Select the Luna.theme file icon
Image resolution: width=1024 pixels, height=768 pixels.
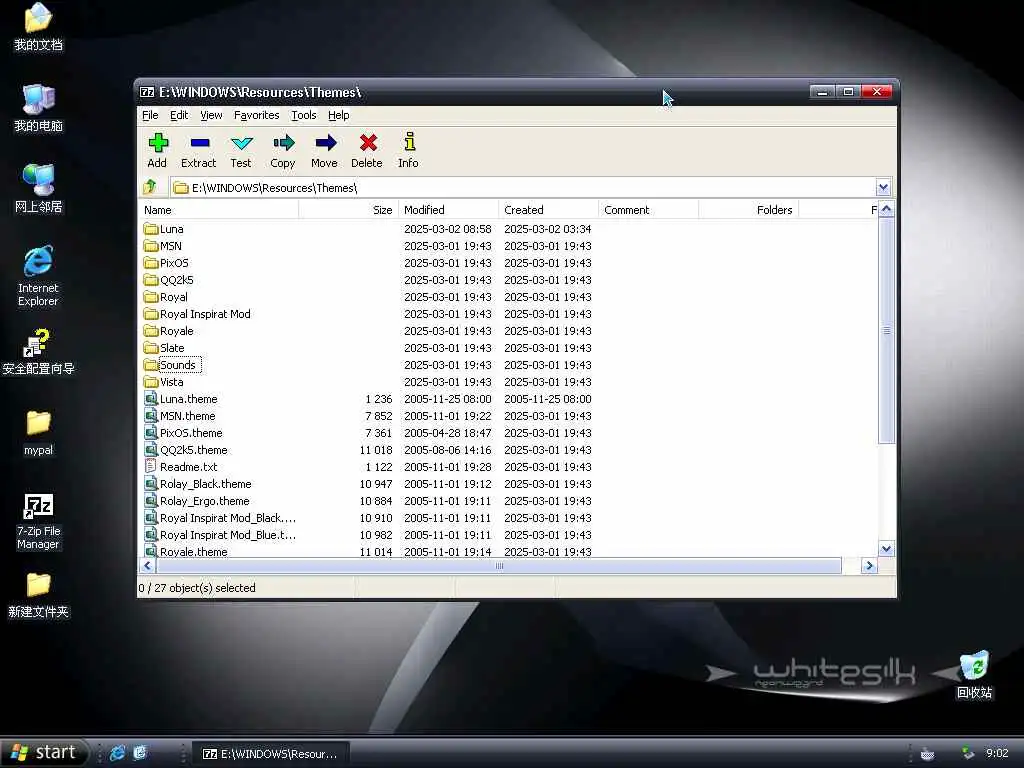151,399
